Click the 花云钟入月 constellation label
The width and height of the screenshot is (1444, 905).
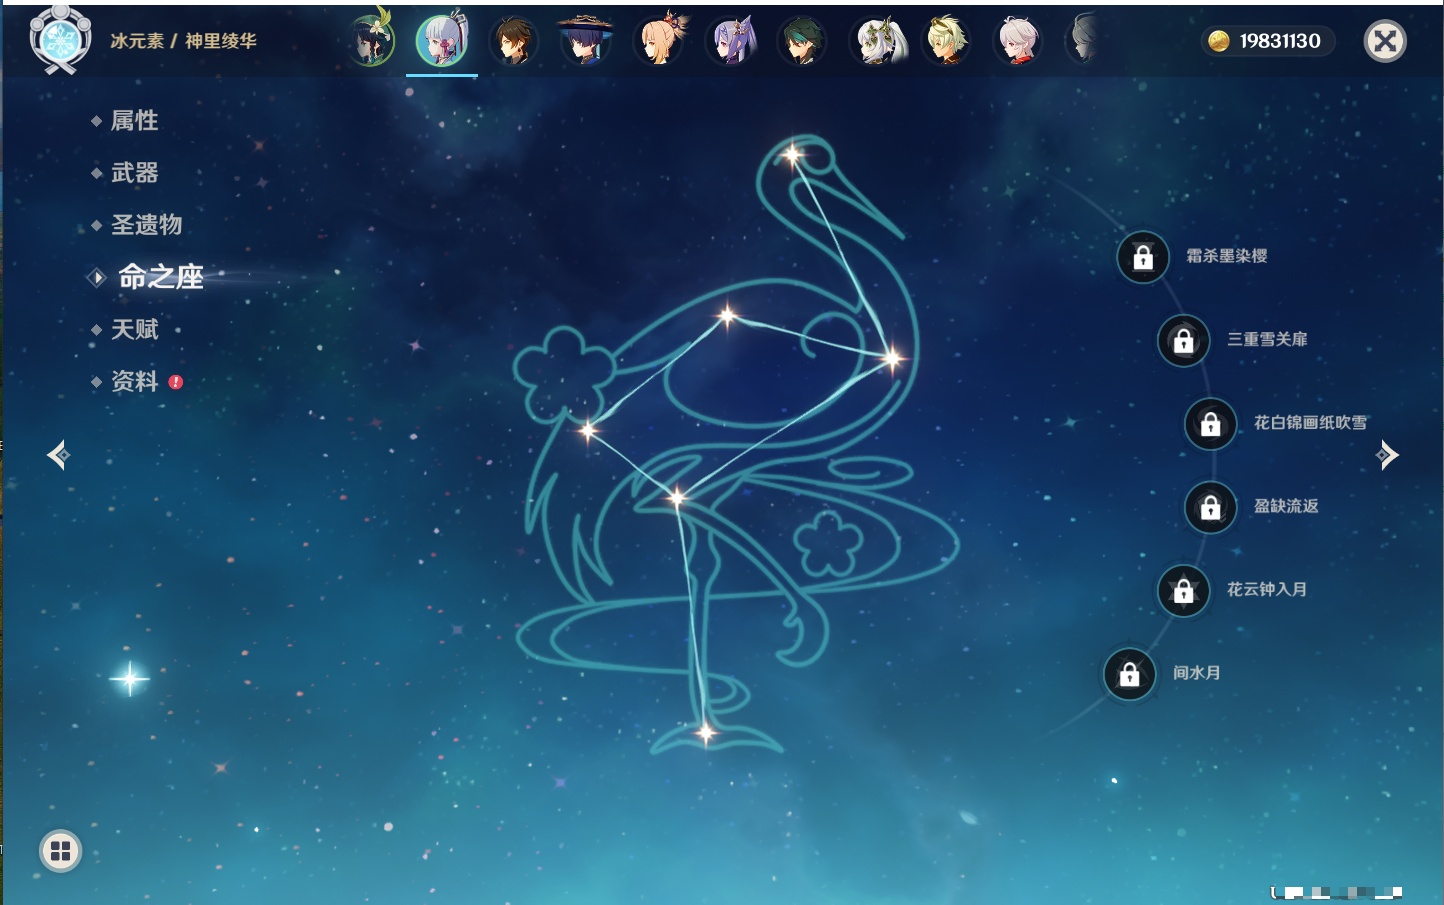(1267, 589)
